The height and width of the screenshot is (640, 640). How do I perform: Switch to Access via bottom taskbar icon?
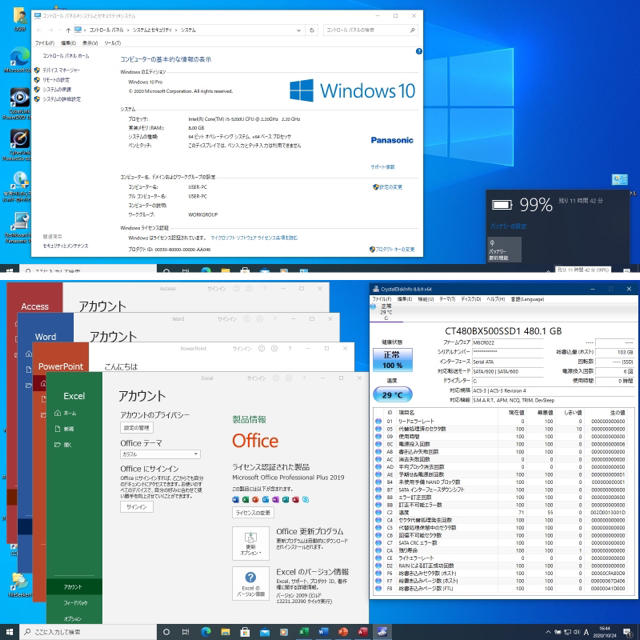[x=363, y=632]
